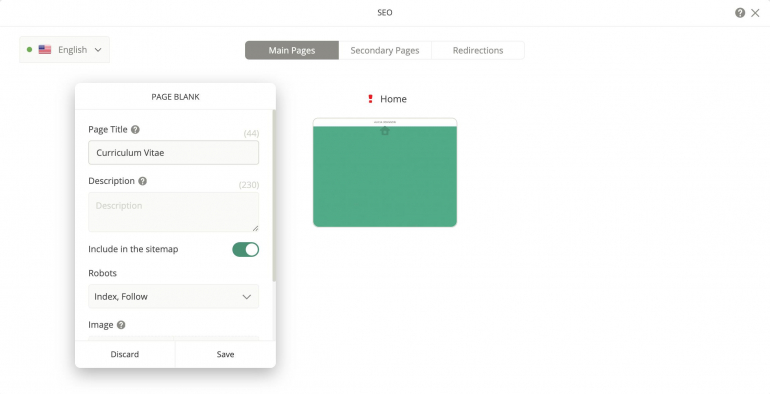This screenshot has height=394, width=770.
Task: Show help for Page Title
Action: coord(135,130)
